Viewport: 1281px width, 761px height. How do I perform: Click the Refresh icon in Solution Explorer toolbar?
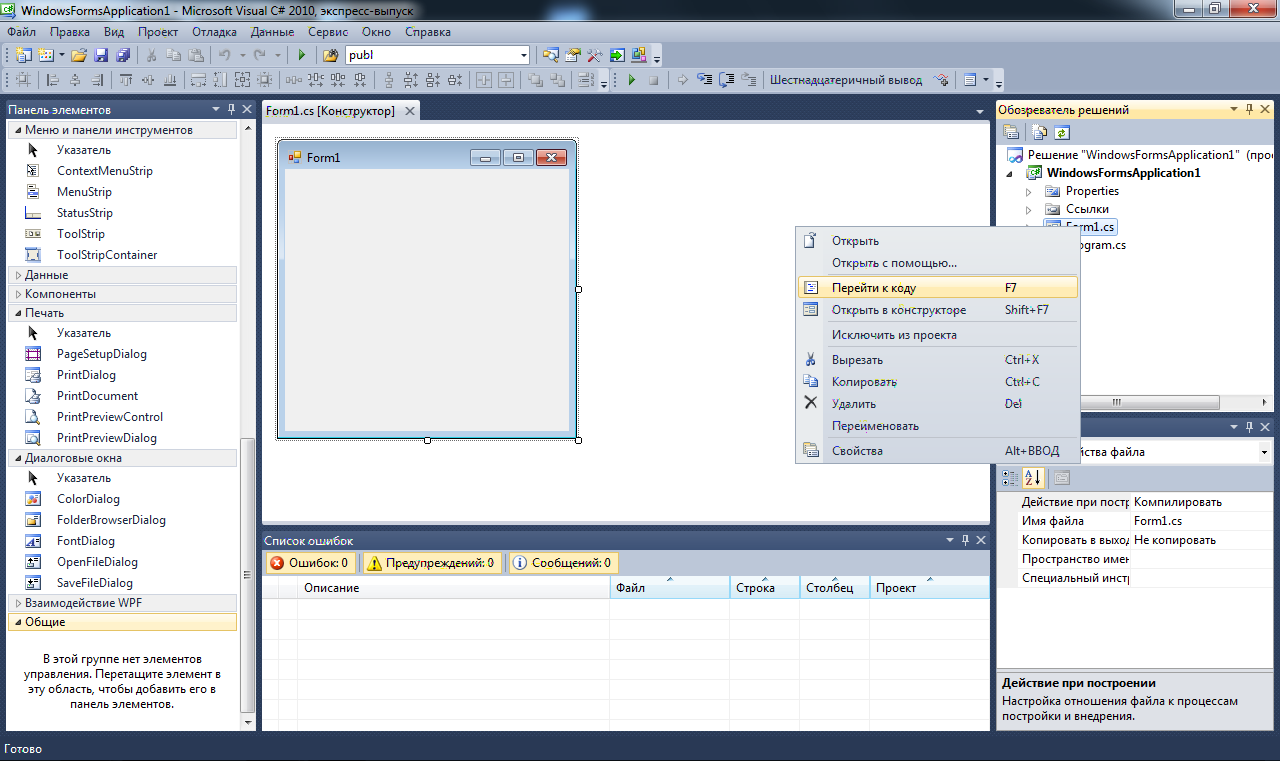click(1062, 132)
